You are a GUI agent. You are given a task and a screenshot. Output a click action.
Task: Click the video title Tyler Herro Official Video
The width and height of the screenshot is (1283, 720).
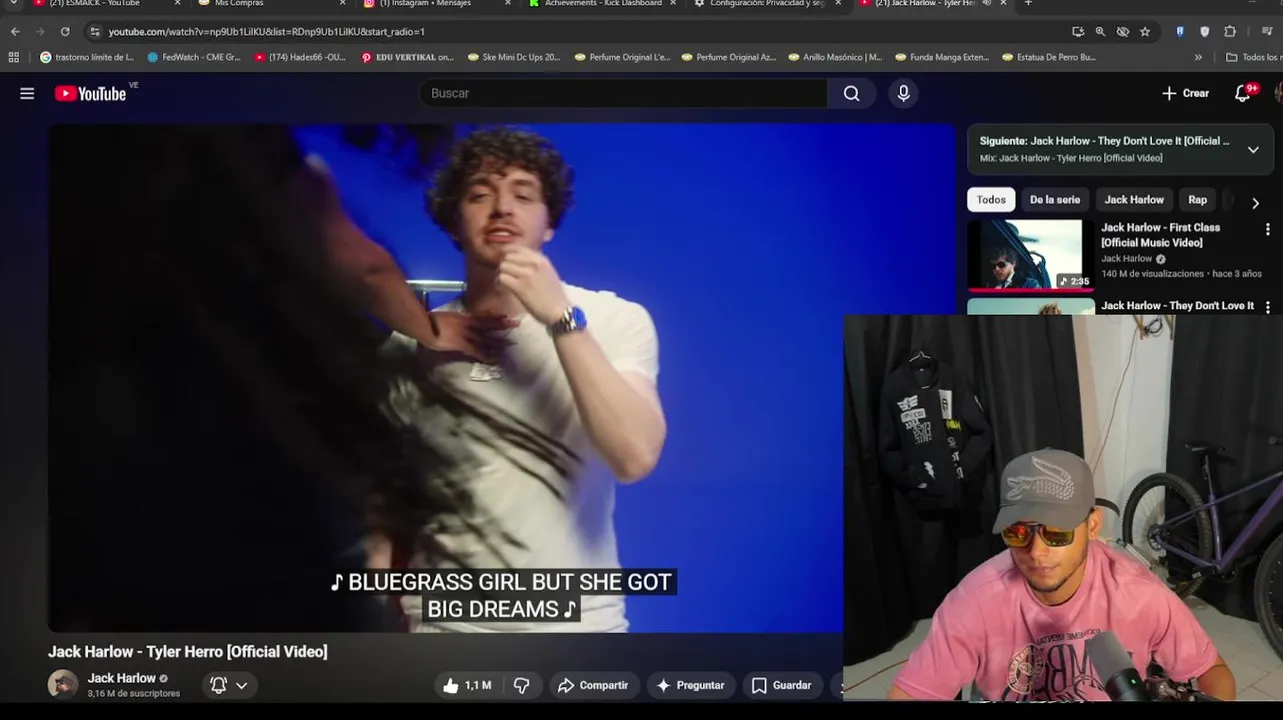tap(188, 651)
